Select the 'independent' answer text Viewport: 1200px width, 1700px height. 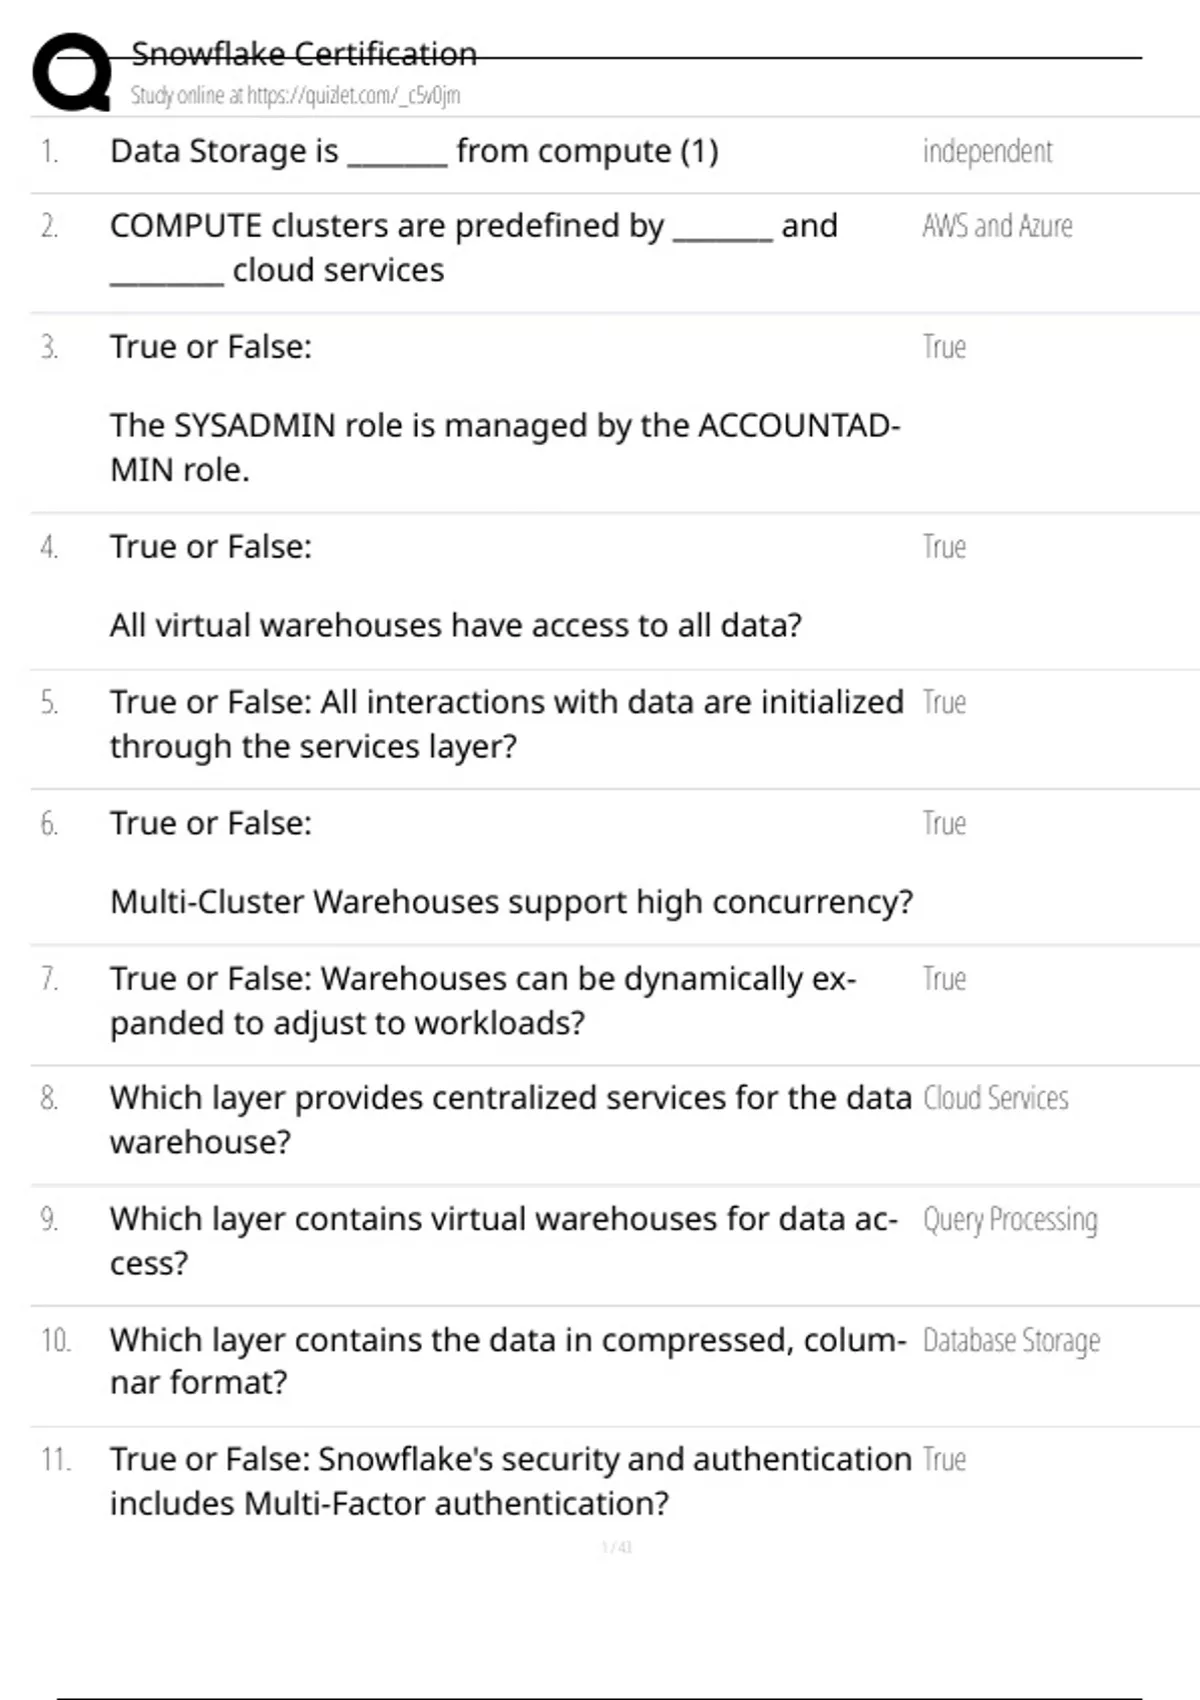point(987,152)
